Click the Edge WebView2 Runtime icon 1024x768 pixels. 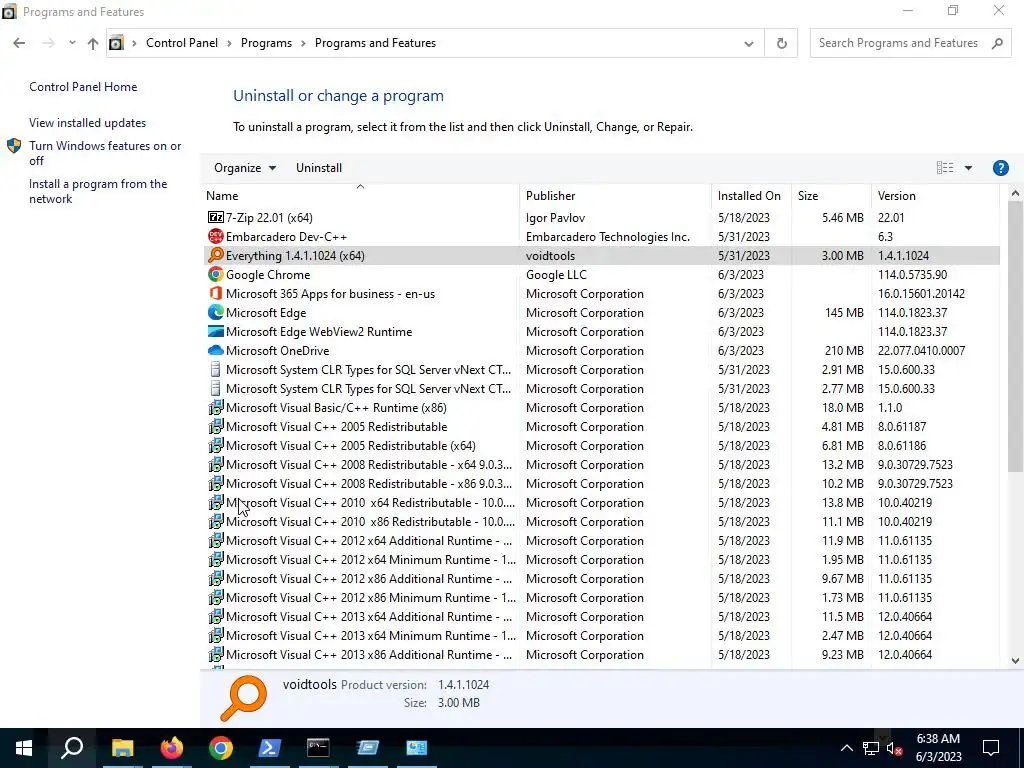216,331
